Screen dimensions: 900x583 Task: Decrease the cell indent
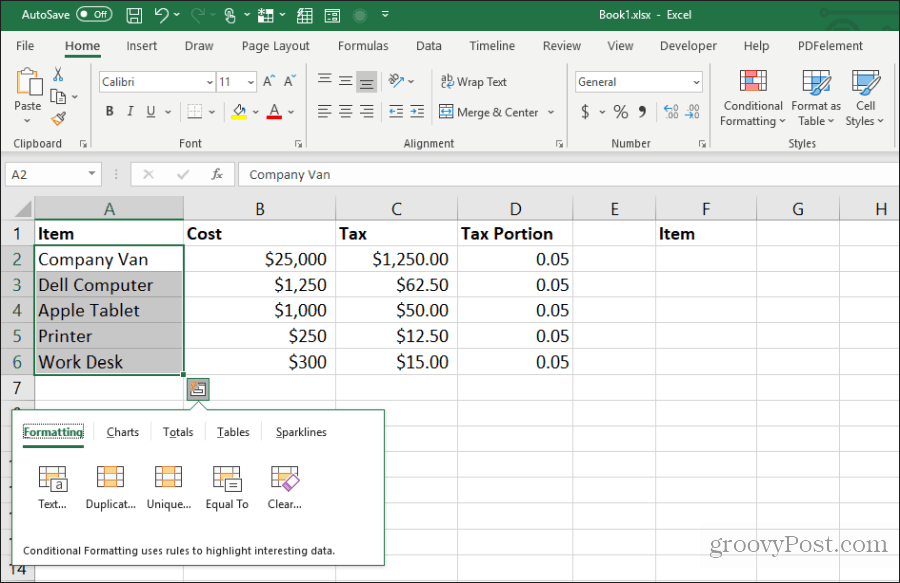pos(396,111)
